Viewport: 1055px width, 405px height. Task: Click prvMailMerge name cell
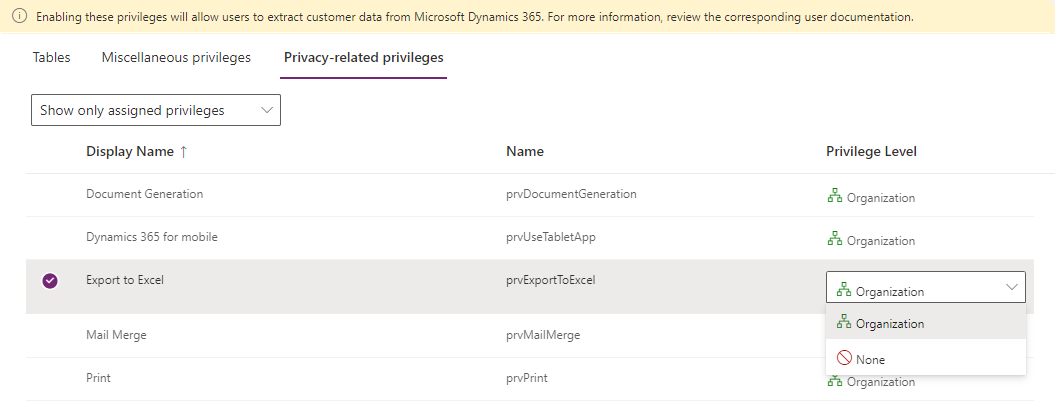(x=543, y=334)
